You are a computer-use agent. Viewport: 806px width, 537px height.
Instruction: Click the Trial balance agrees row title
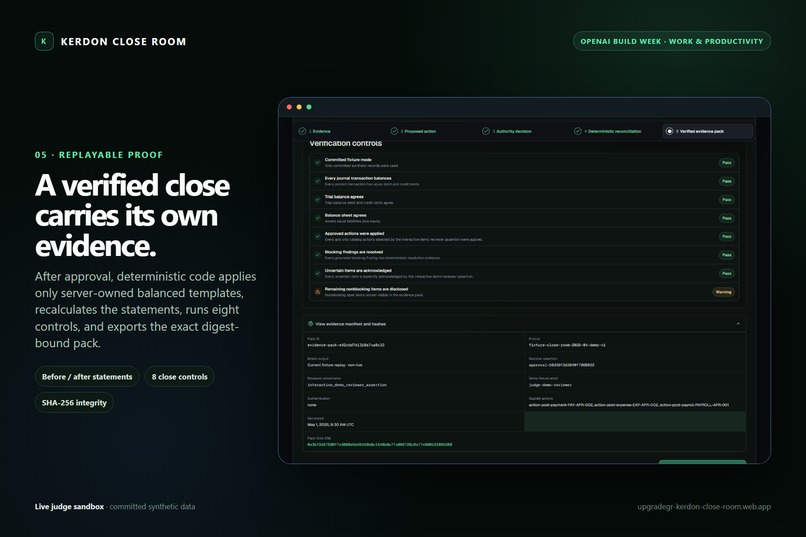pyautogui.click(x=344, y=197)
